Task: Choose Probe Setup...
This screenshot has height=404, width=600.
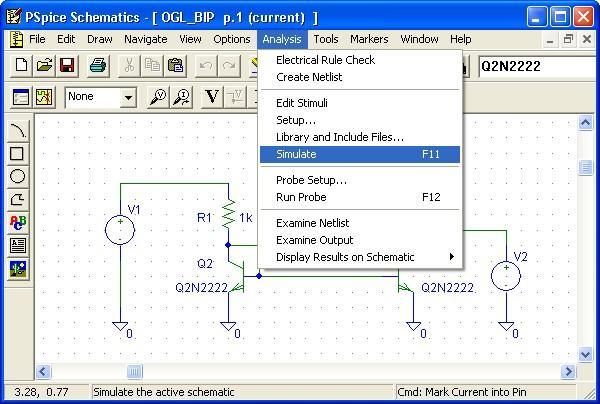Action: [360, 180]
